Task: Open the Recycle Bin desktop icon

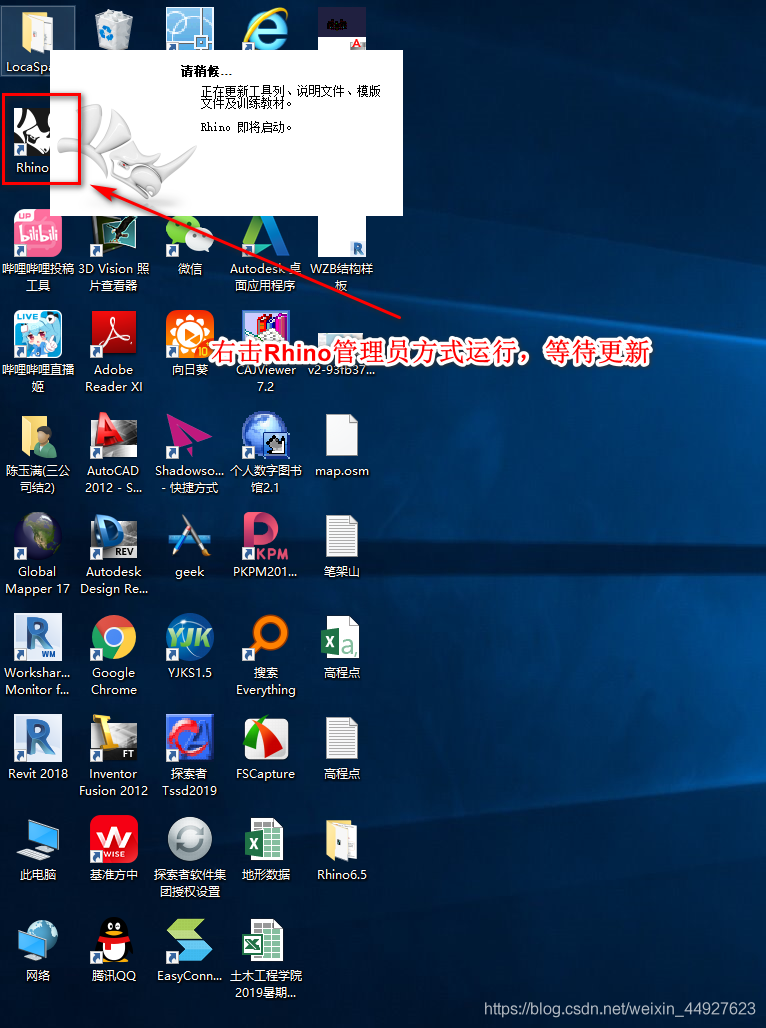Action: (x=113, y=30)
